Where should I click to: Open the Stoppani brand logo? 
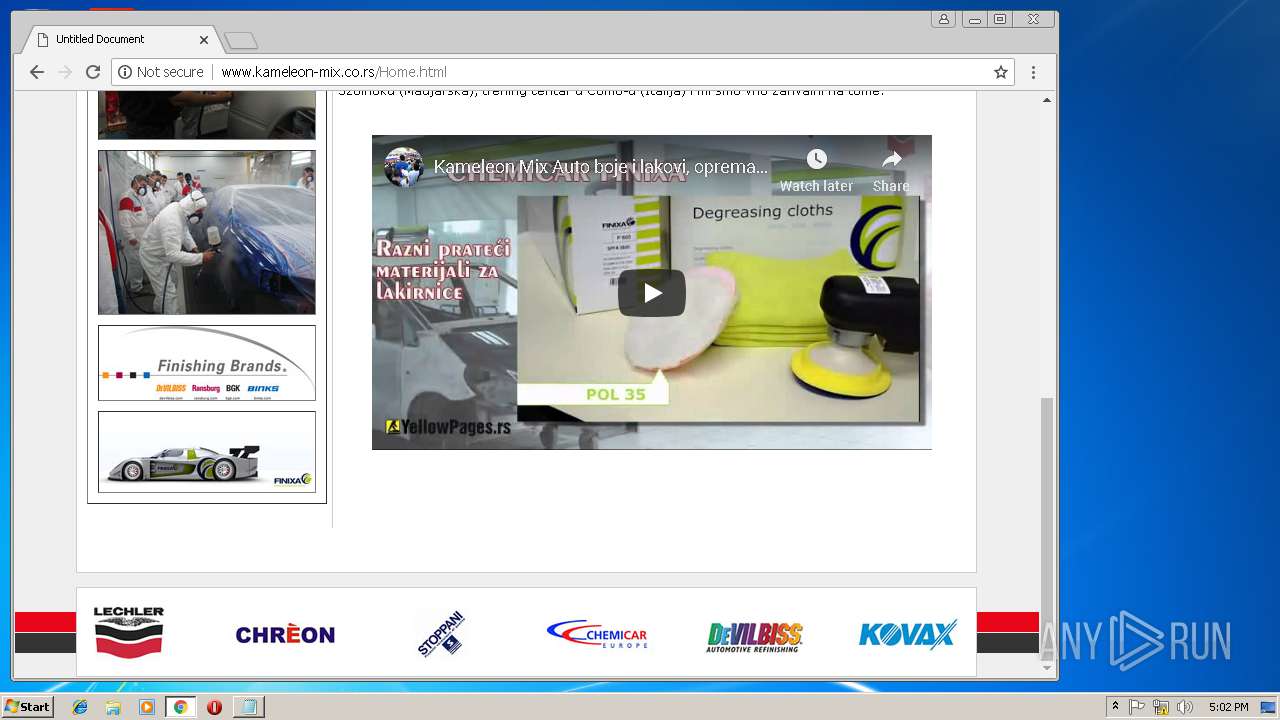(441, 632)
